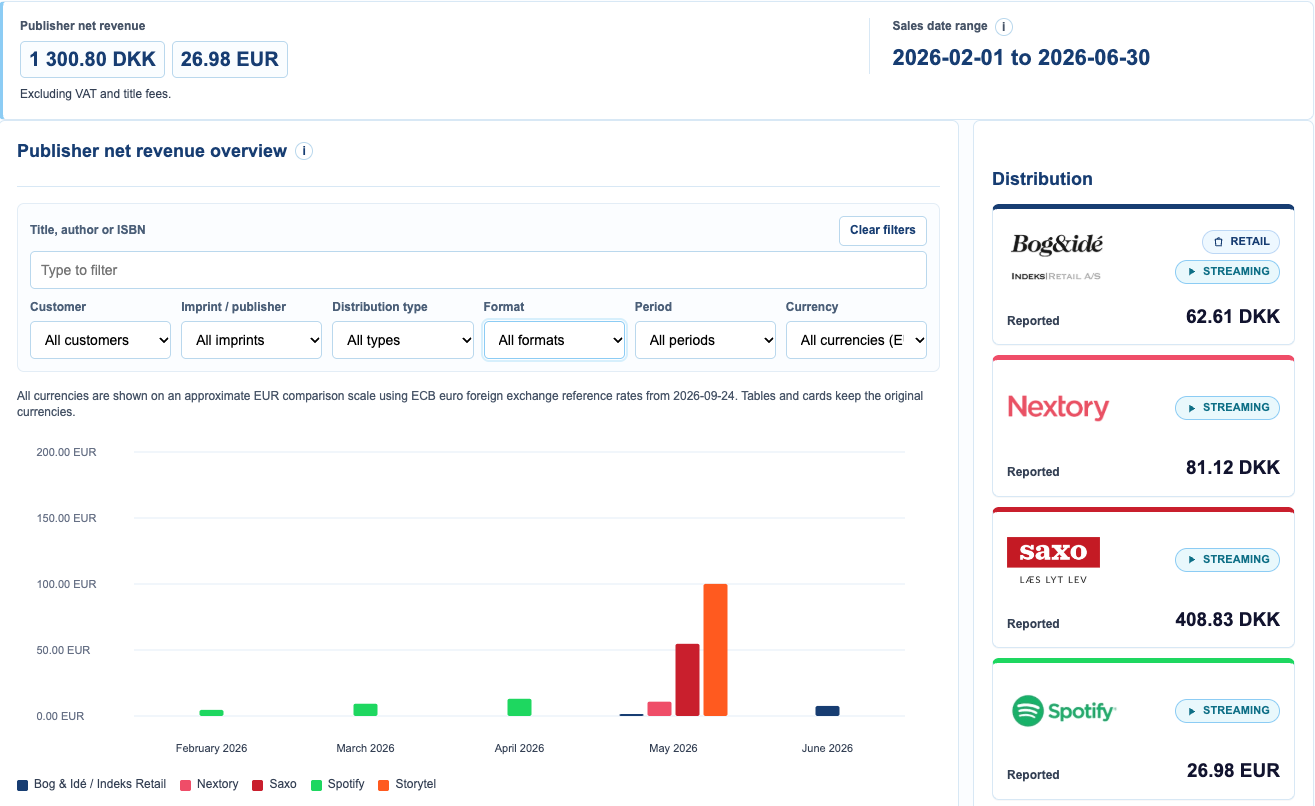Click STREAMING badge on Nextory card
1315x806 pixels.
tap(1227, 407)
